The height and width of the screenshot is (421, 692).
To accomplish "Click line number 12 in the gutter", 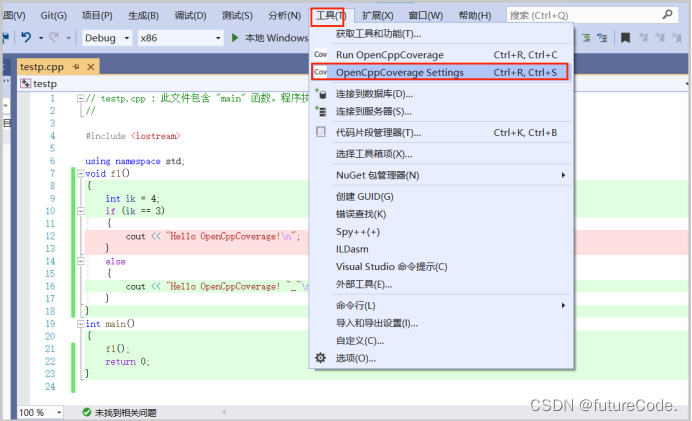I will click(50, 236).
